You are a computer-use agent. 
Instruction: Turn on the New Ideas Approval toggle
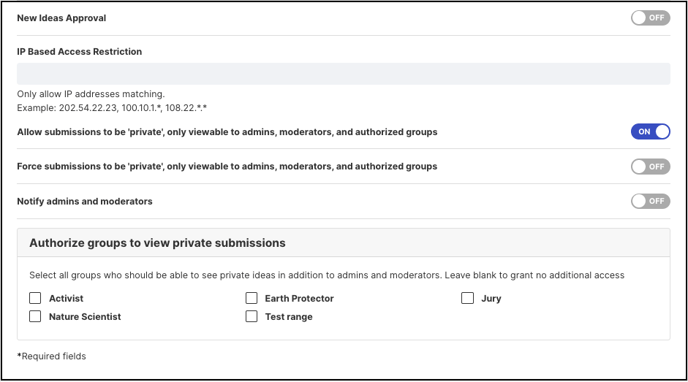(x=650, y=18)
